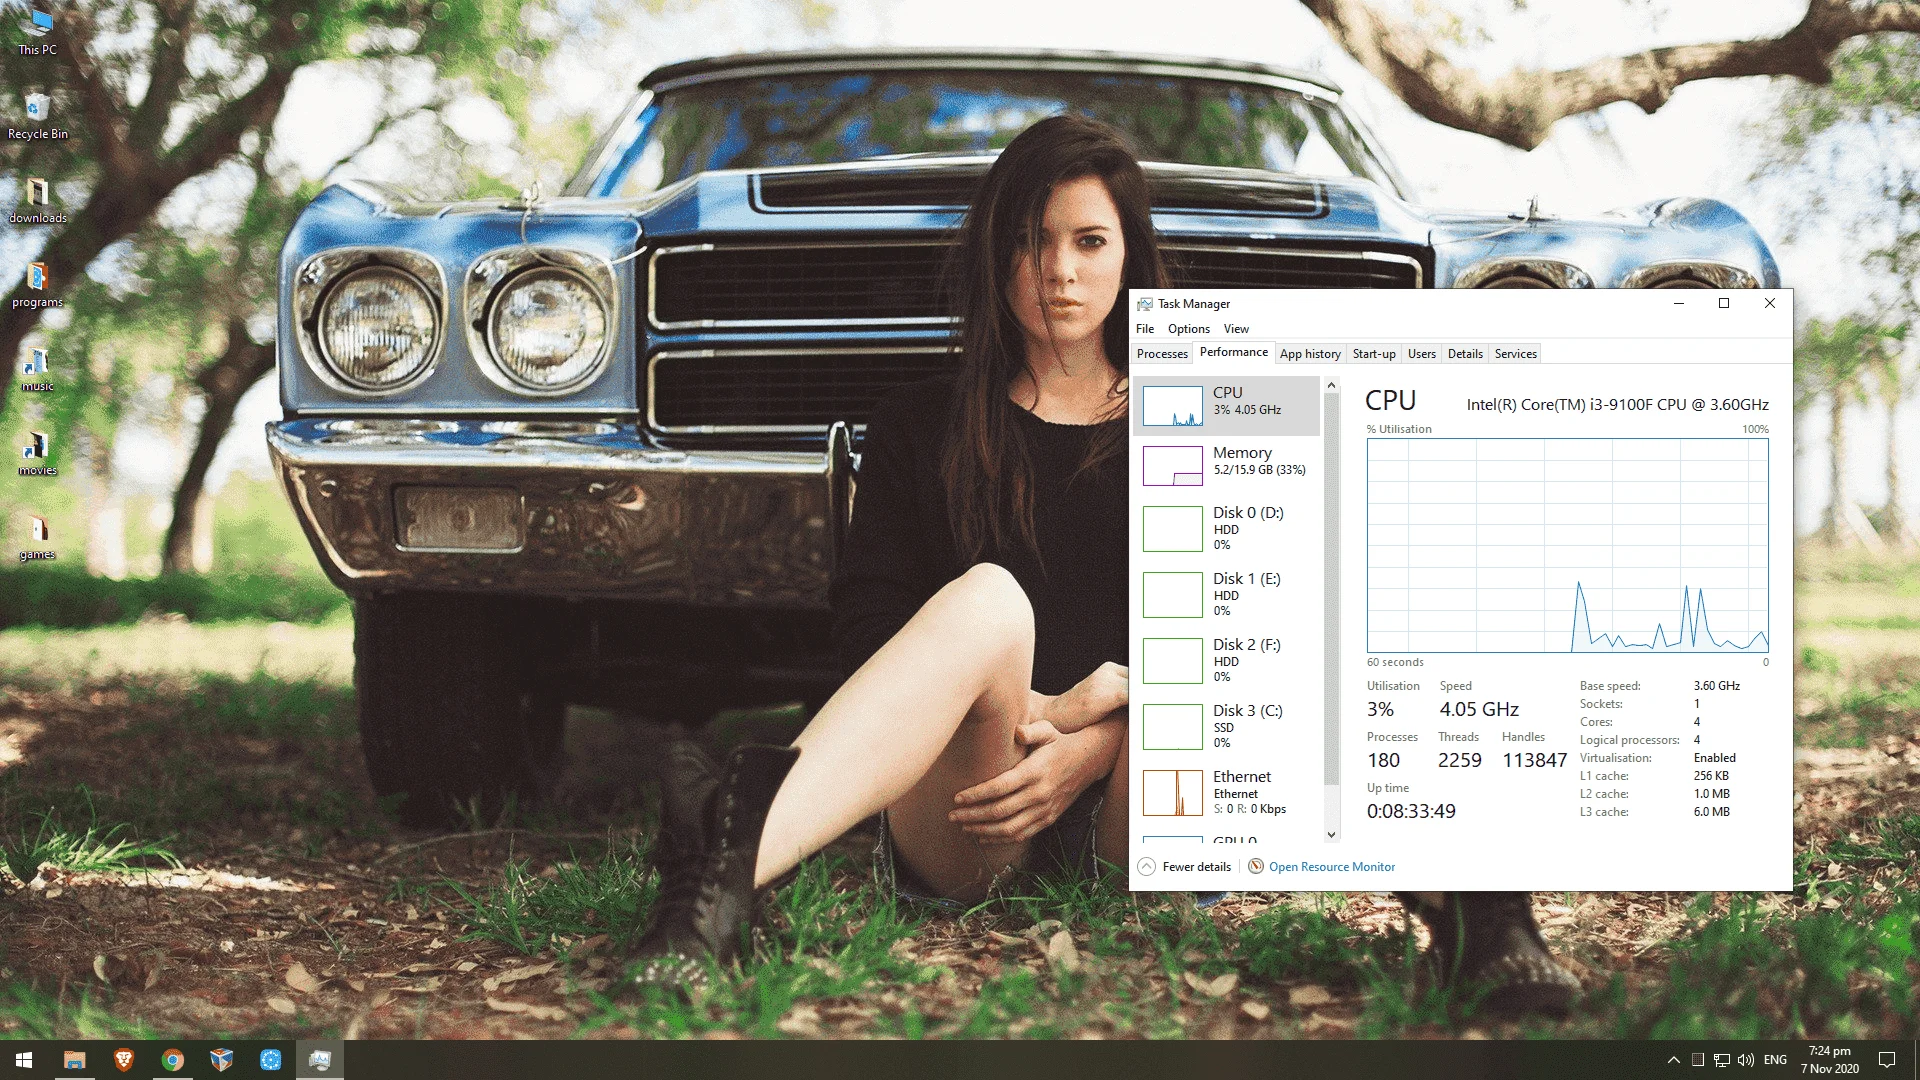Open the volume control tray icon
This screenshot has width=1920, height=1080.
point(1746,1060)
